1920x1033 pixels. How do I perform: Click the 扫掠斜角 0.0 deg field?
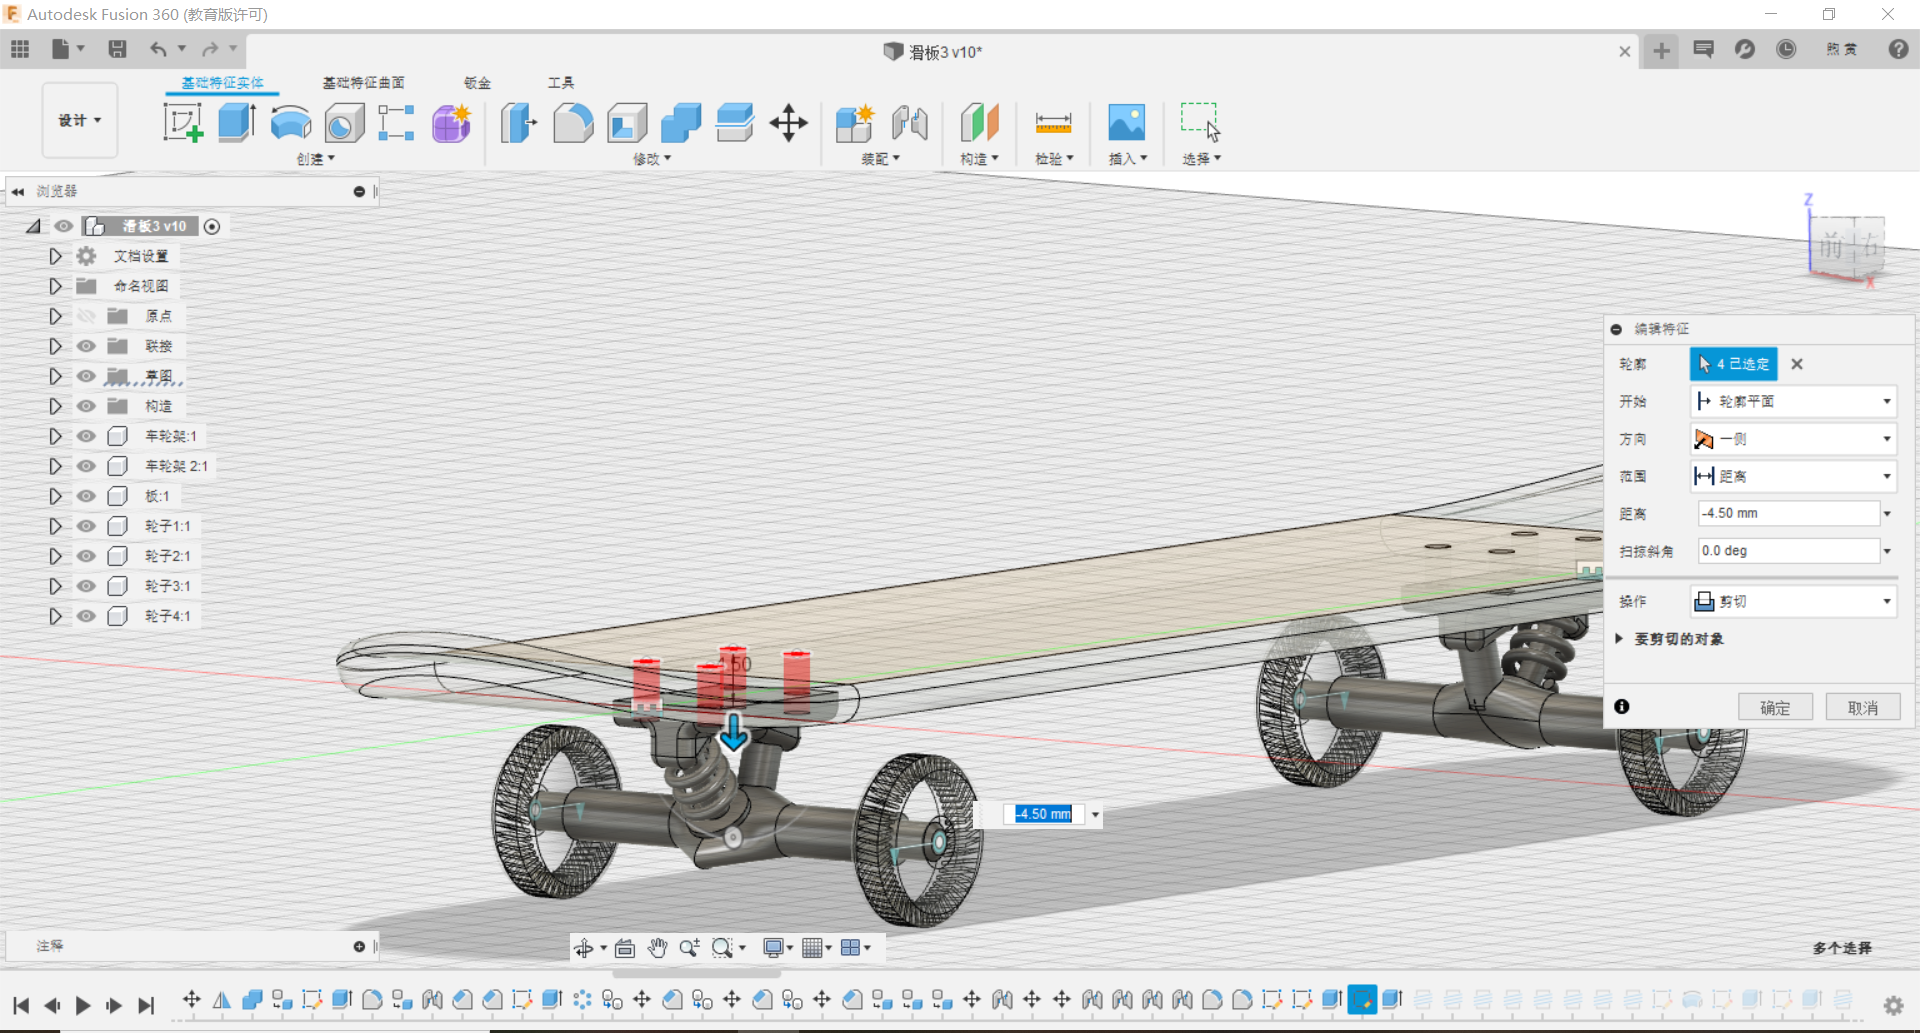coord(1788,551)
